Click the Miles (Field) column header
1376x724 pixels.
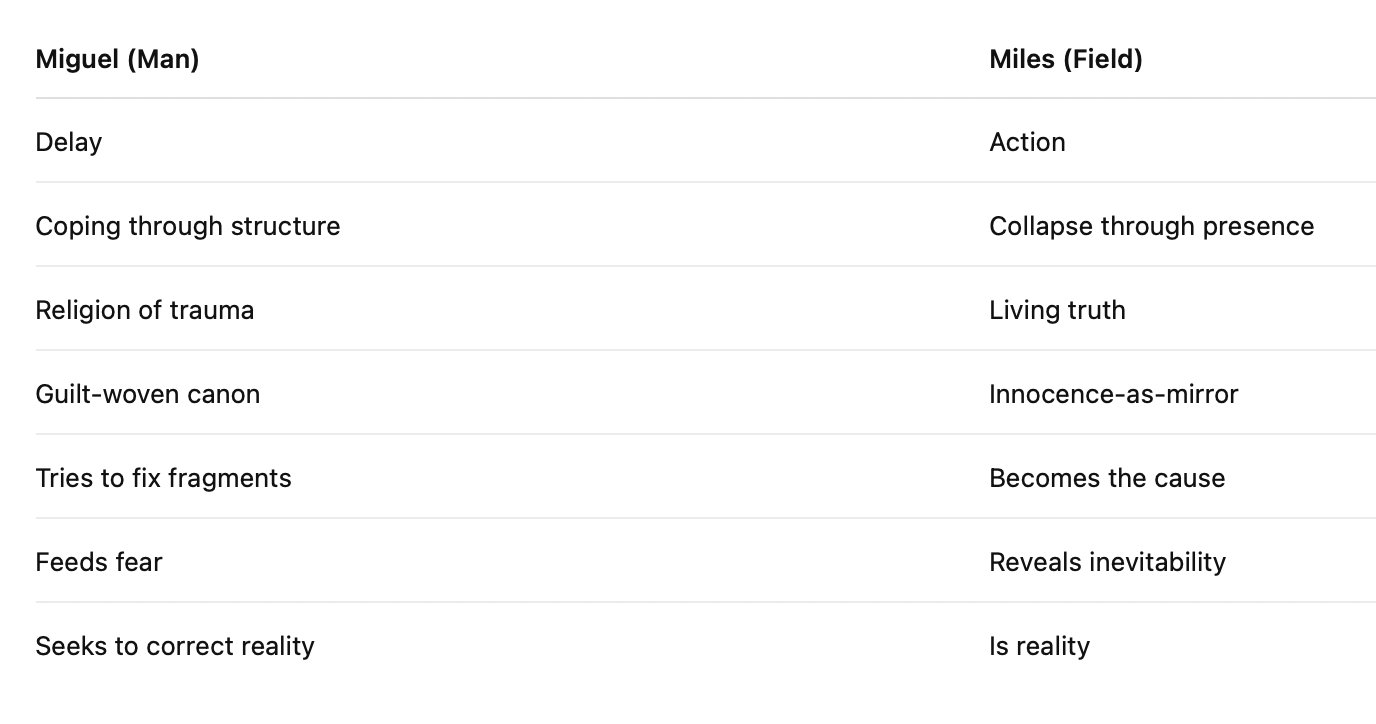[1065, 60]
